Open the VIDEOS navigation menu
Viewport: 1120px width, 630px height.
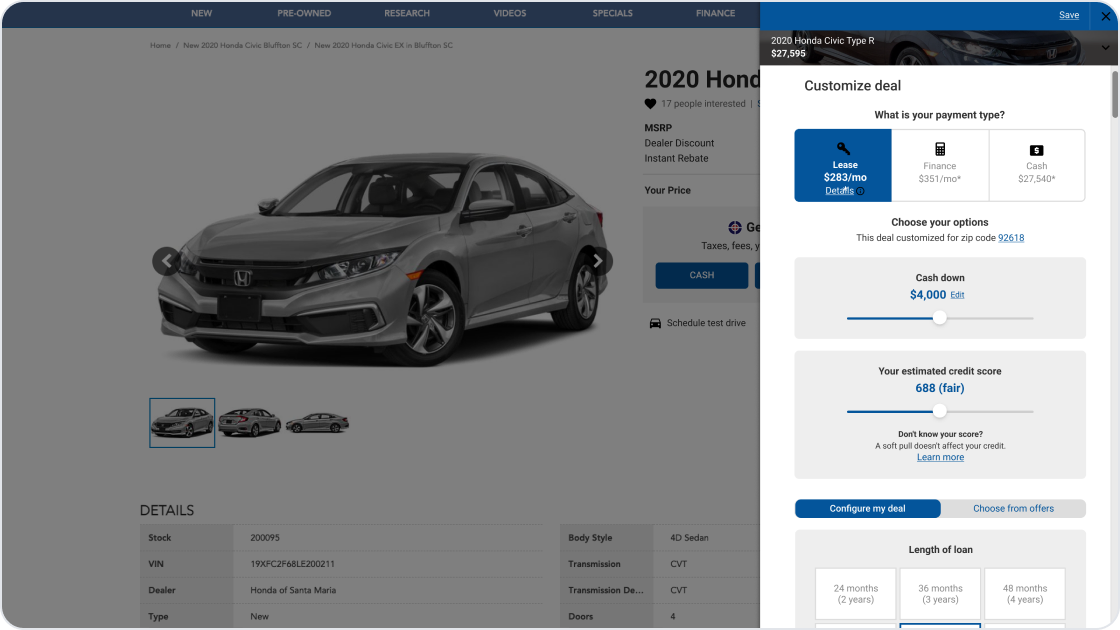coord(509,13)
